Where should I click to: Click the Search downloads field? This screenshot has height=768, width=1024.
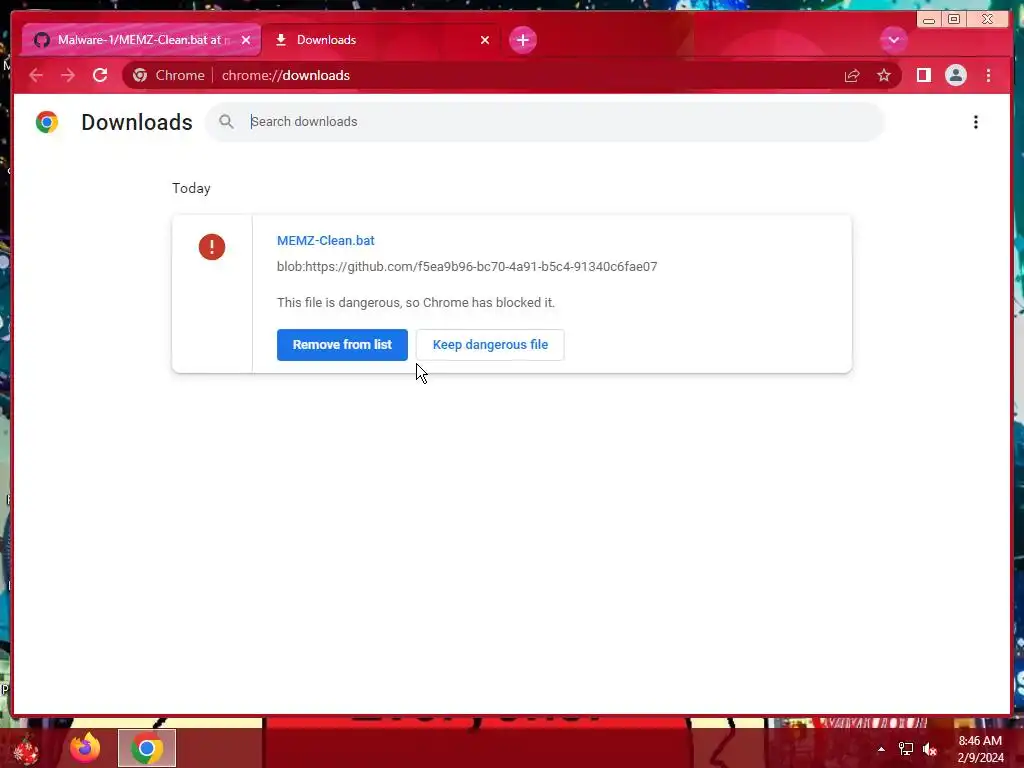click(x=545, y=121)
